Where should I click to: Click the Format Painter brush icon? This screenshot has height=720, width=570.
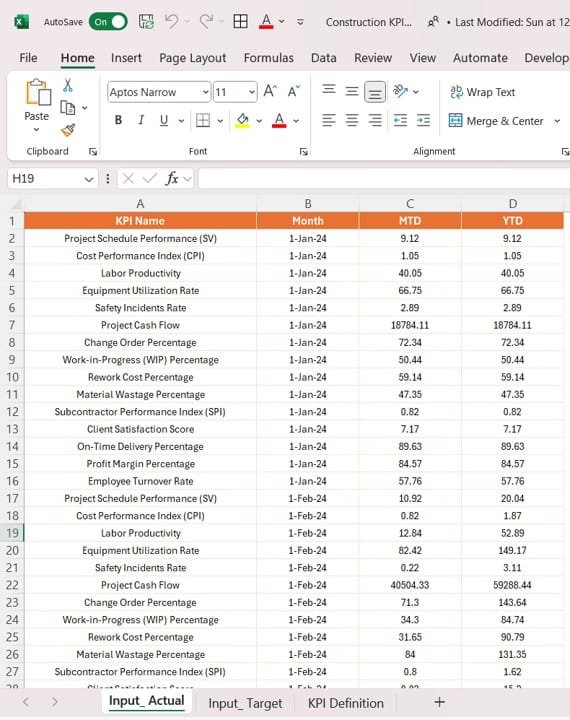tap(68, 130)
